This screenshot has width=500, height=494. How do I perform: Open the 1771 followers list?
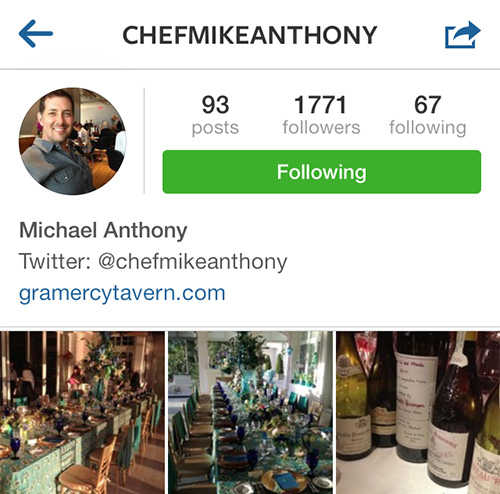321,115
